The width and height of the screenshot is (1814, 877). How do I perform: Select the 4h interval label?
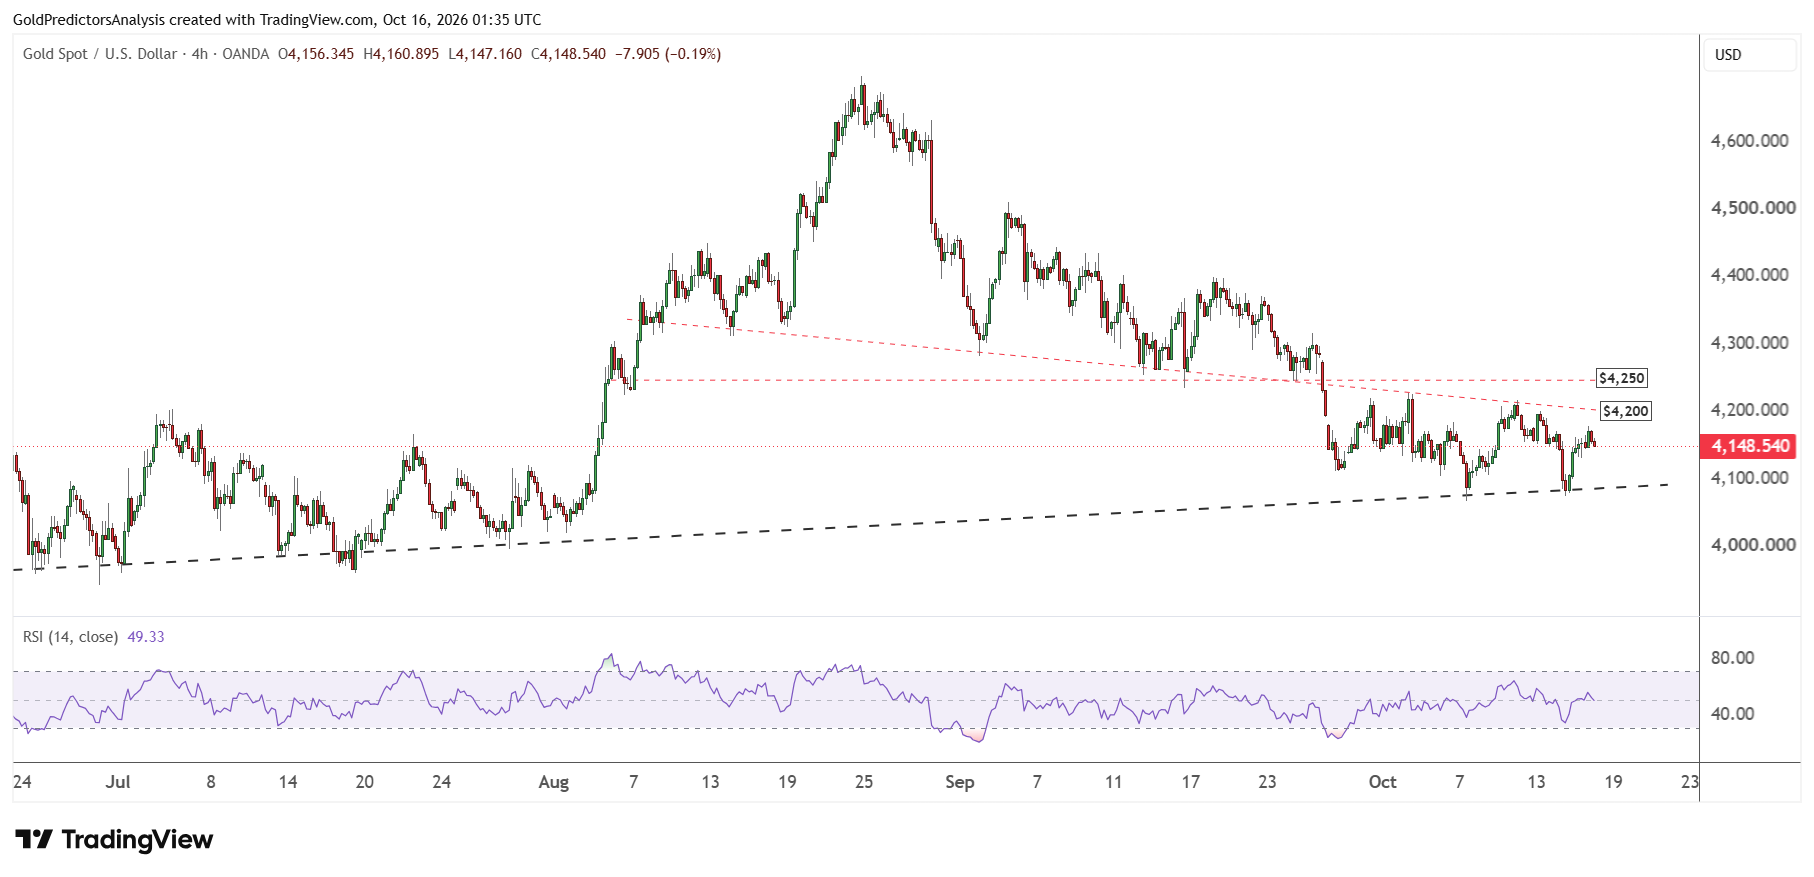click(x=200, y=54)
